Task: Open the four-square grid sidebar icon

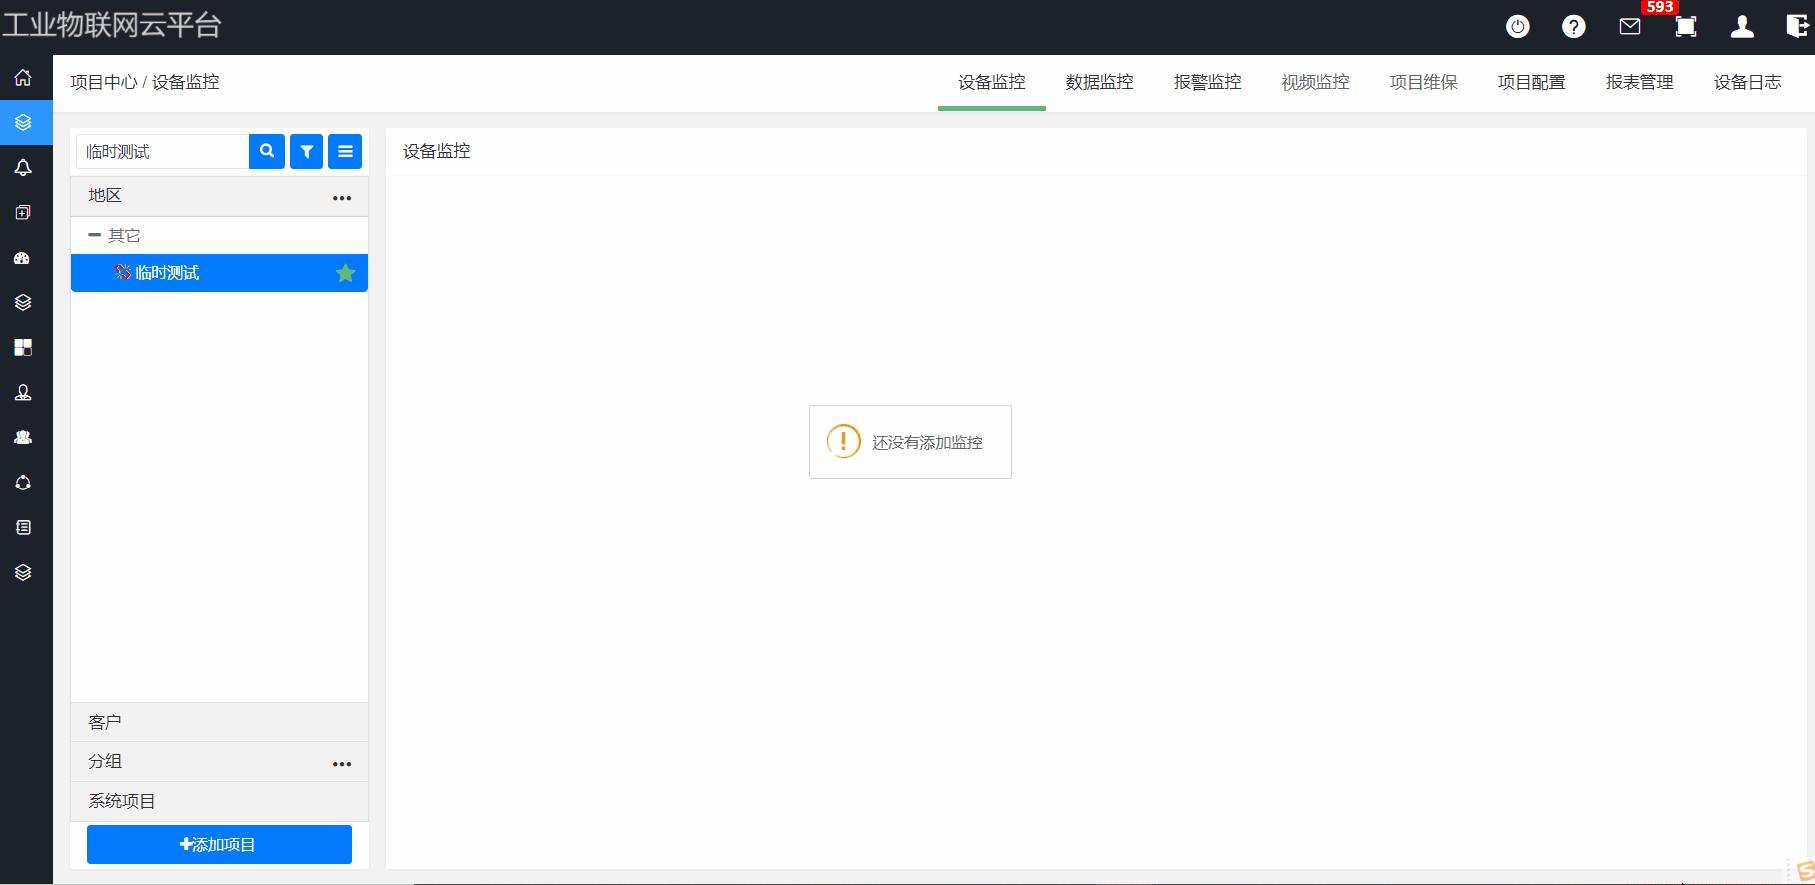Action: 23,347
